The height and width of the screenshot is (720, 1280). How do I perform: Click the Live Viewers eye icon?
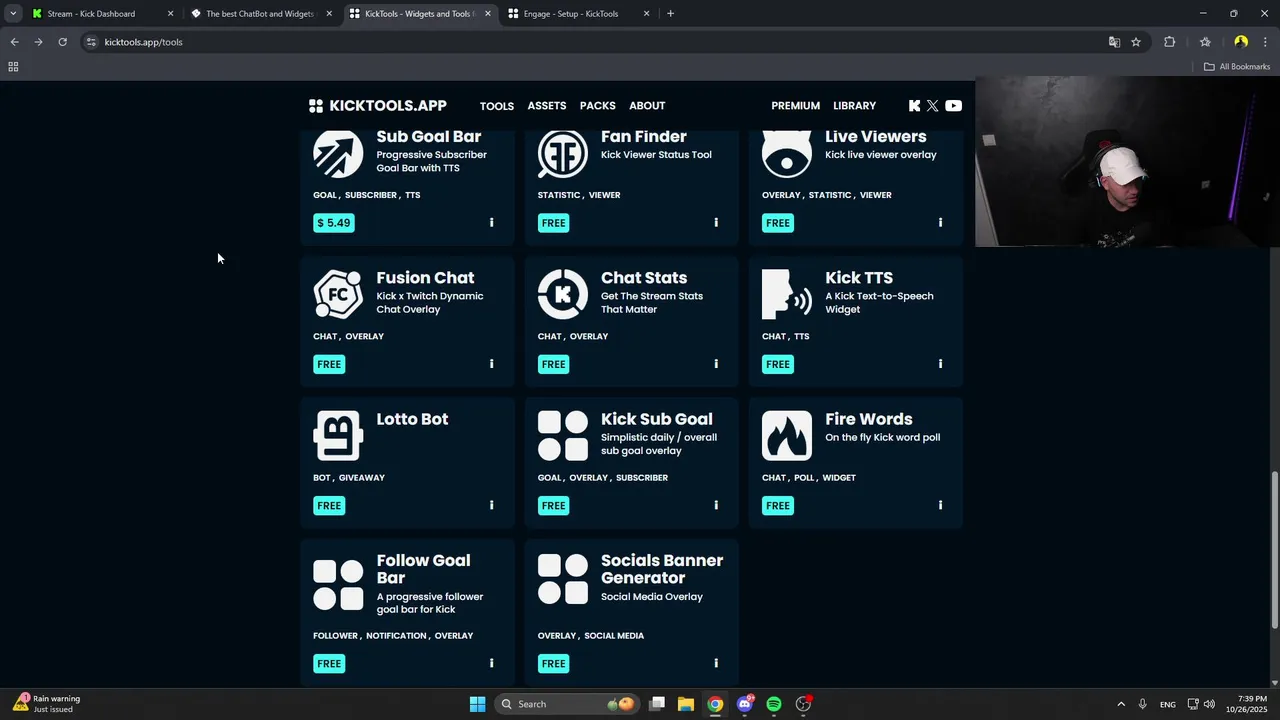(787, 153)
